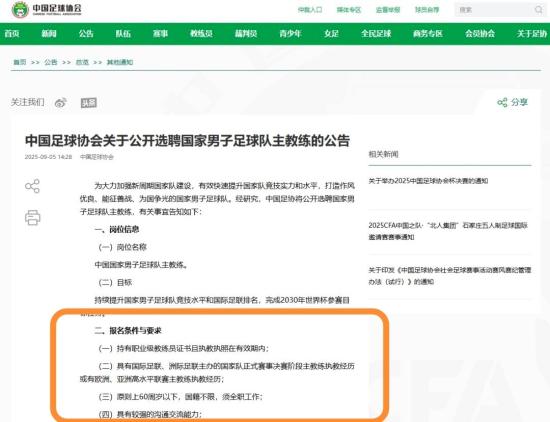This screenshot has height=422, width=550.
Task: Open the Weibo follow icon
Action: pos(61,103)
